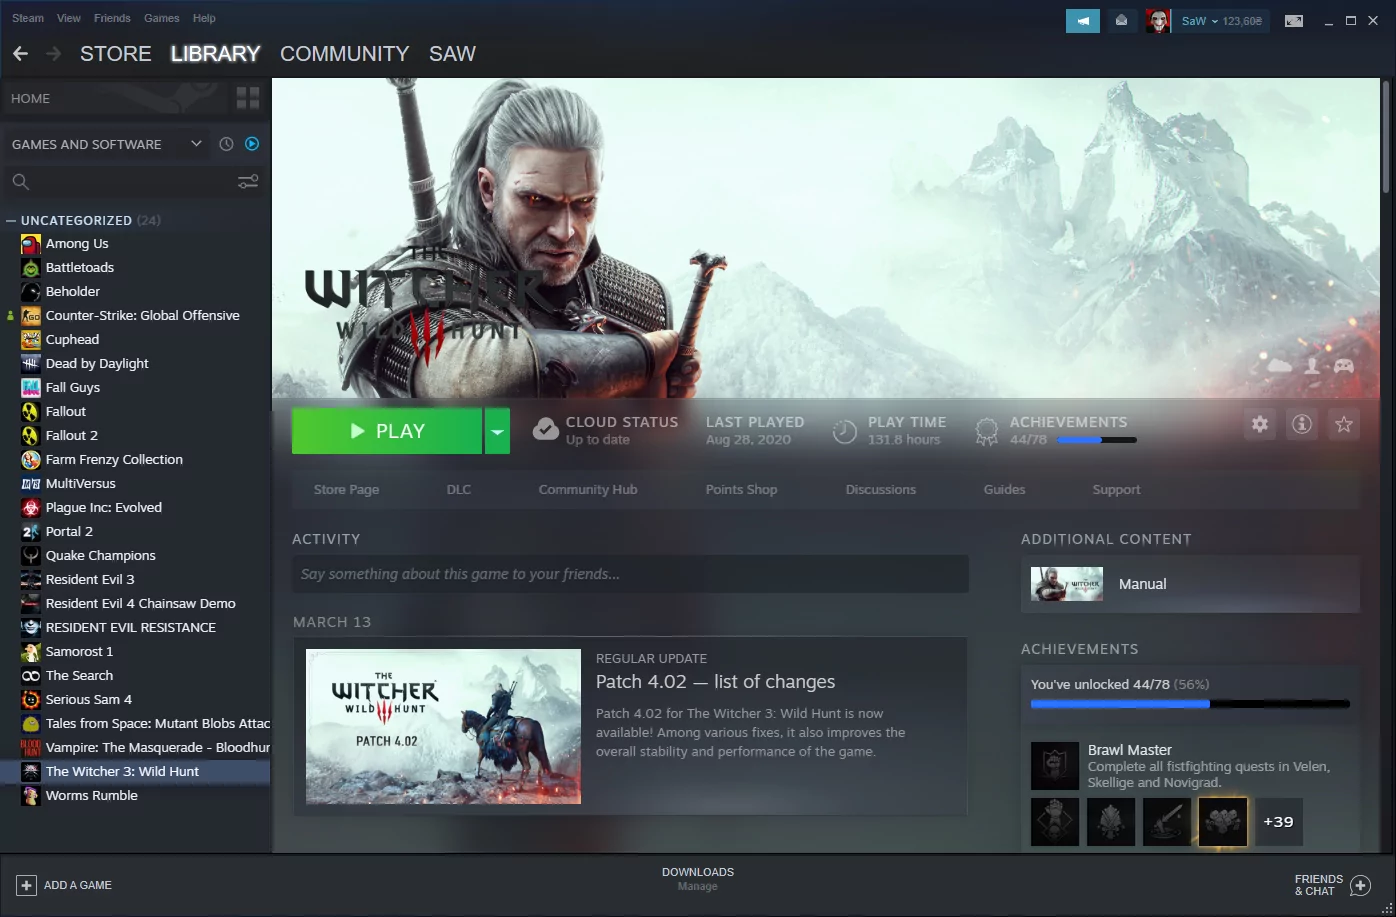Open the Steam menu
This screenshot has width=1396, height=917.
tap(28, 18)
